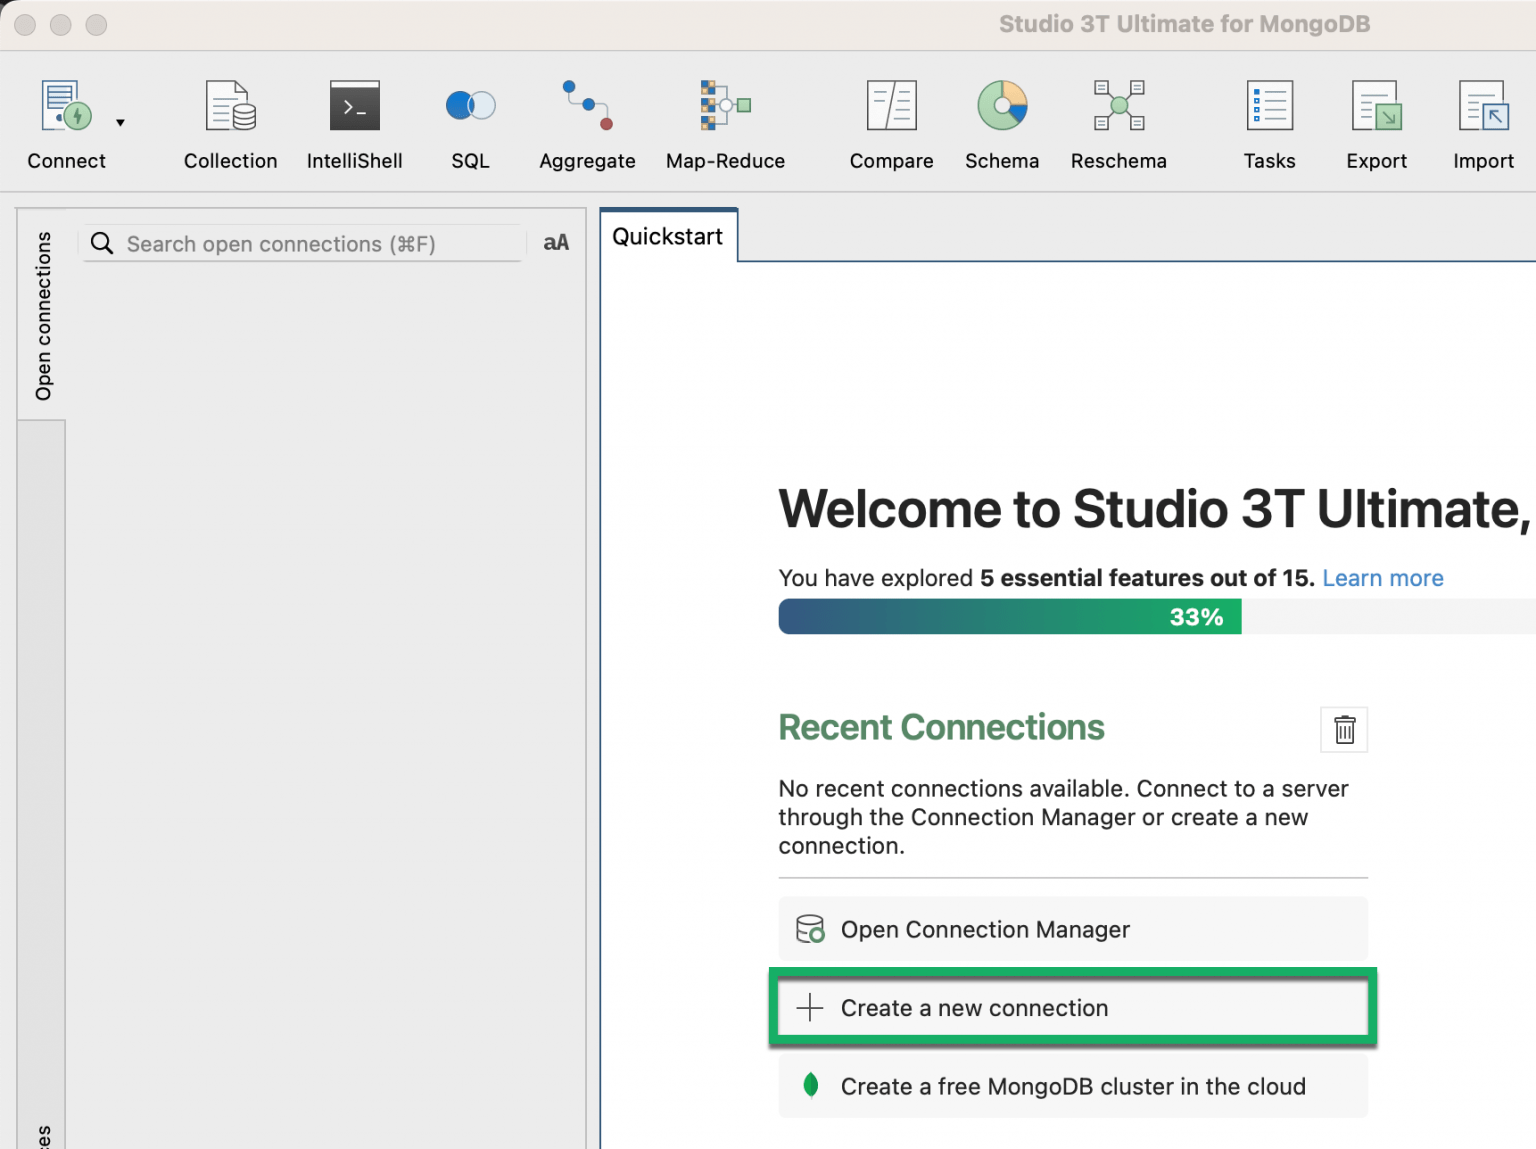Select the SQL query tool
This screenshot has height=1149, width=1536.
click(x=469, y=120)
